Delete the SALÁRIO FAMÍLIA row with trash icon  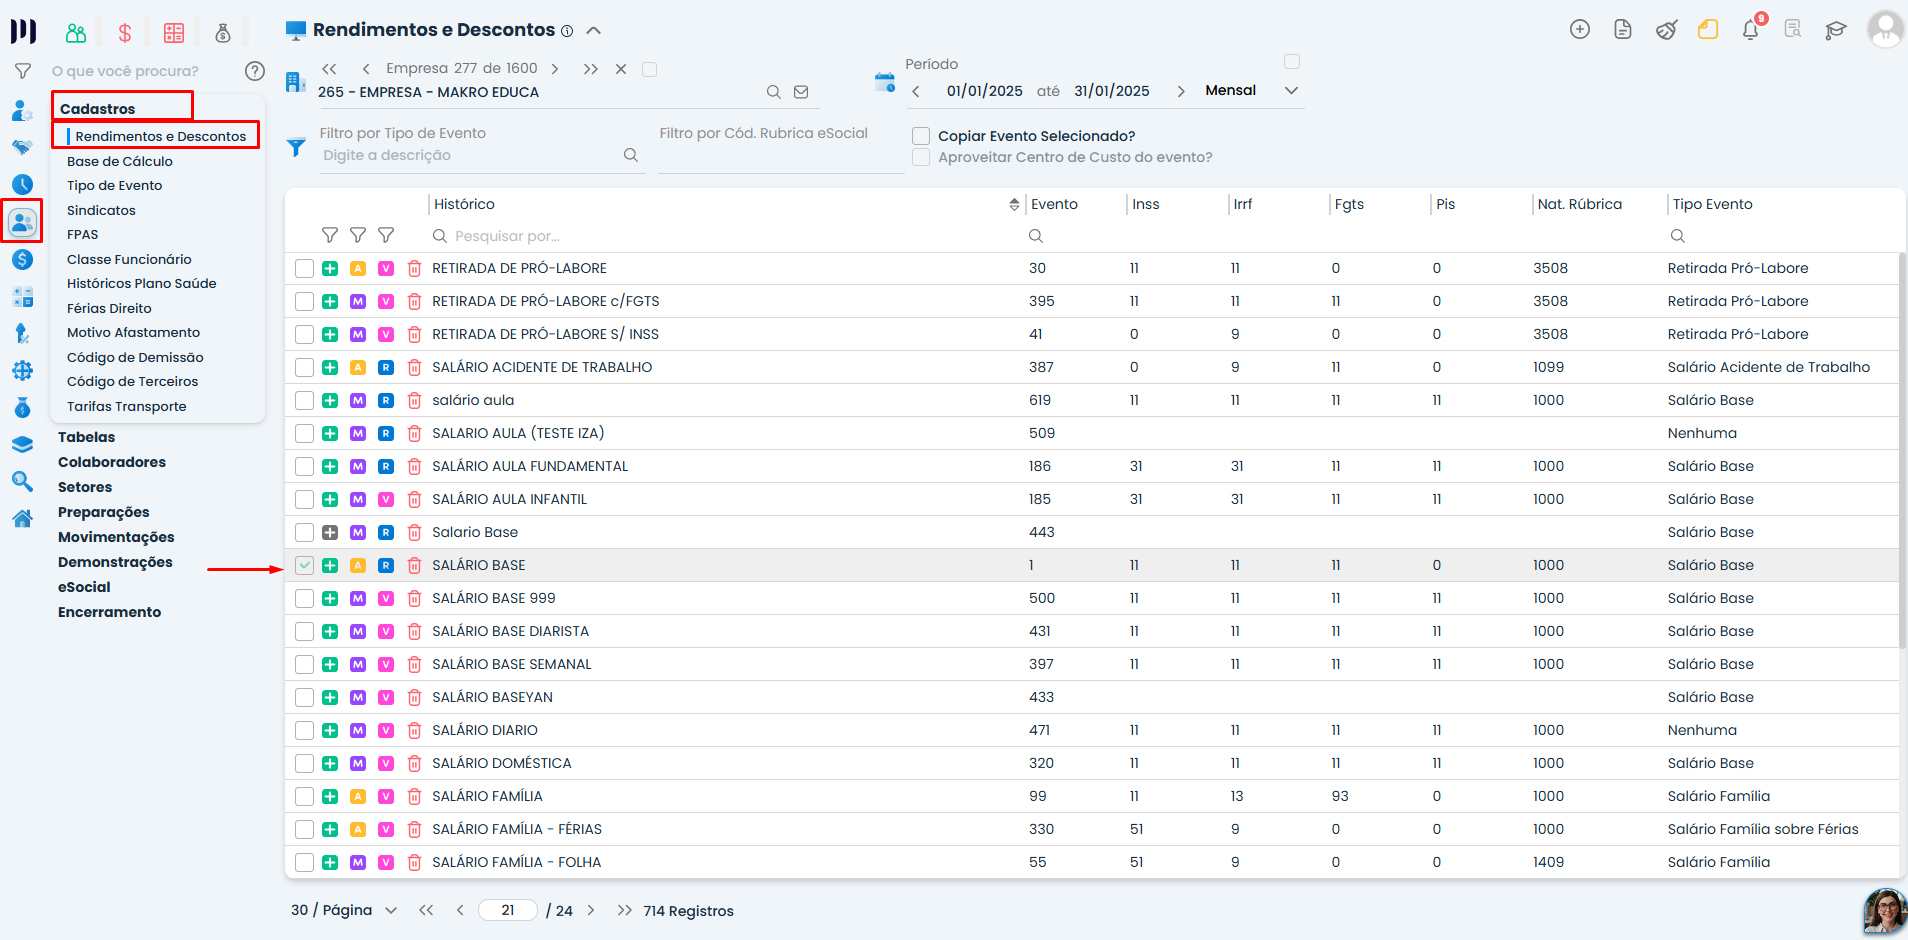pyautogui.click(x=414, y=797)
